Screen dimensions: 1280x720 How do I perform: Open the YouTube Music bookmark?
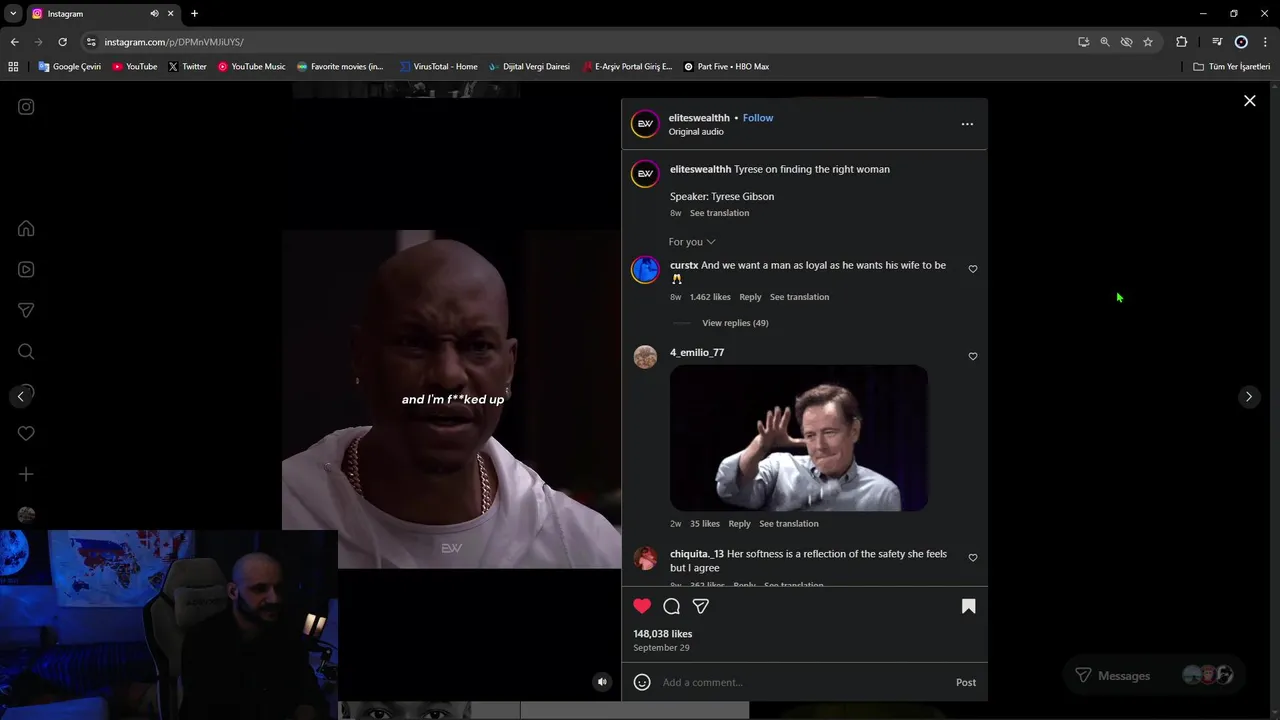tap(252, 67)
